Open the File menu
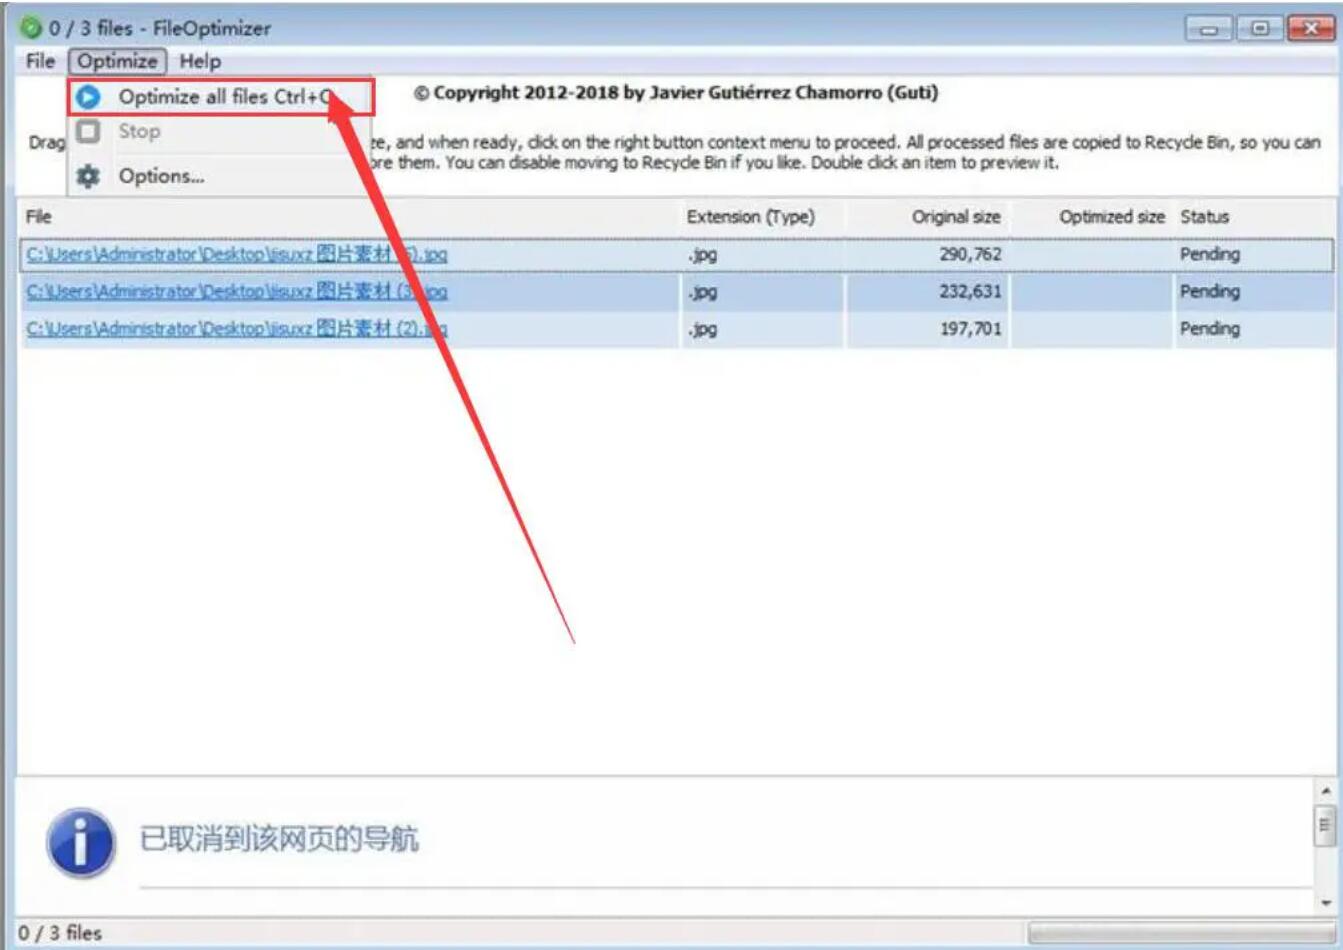 40,61
